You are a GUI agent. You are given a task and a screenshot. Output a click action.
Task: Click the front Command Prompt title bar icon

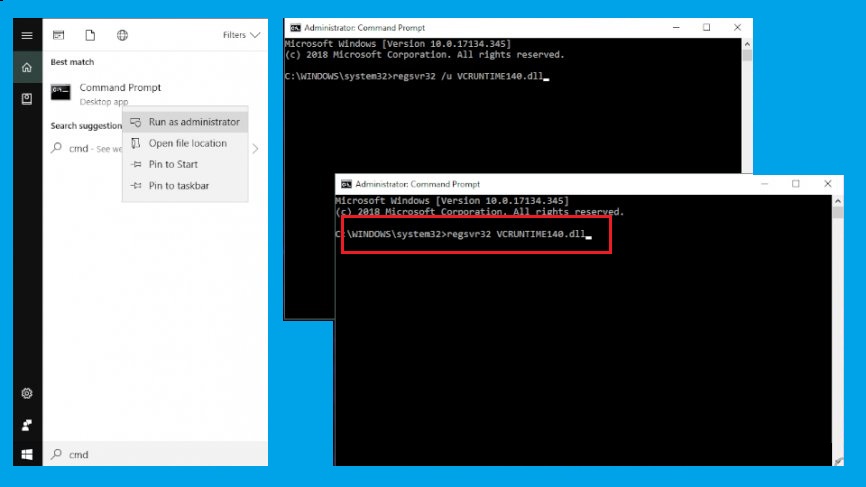coord(346,184)
